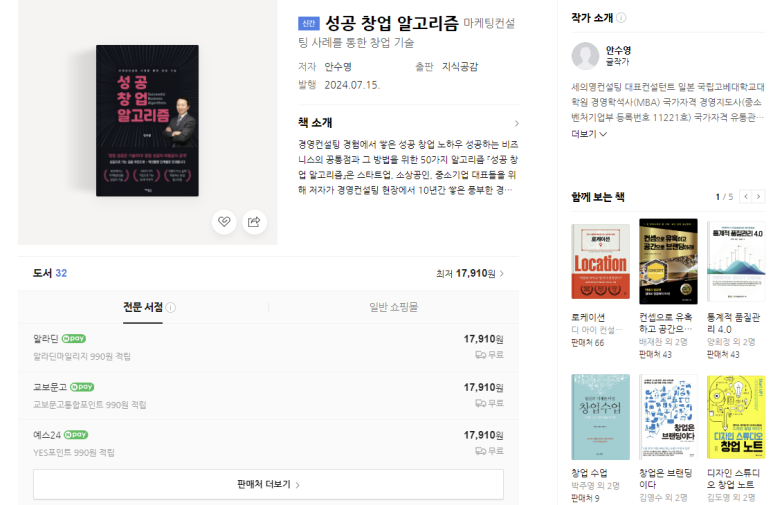Screen dimensions: 773x505
Task: Expand 책 소개 section with chevron
Action: click(x=516, y=123)
